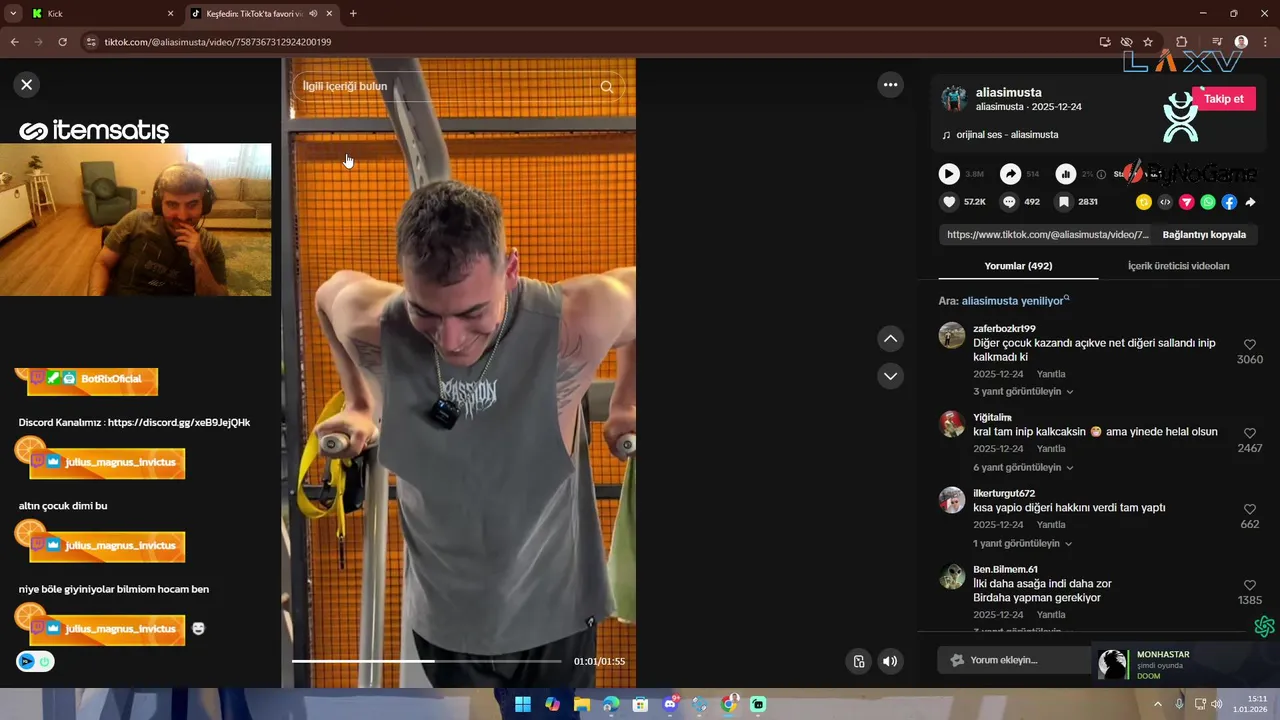Reply to ilkerturgut672 via Yanıtla
Screen dimensions: 1280x720
(x=1051, y=525)
